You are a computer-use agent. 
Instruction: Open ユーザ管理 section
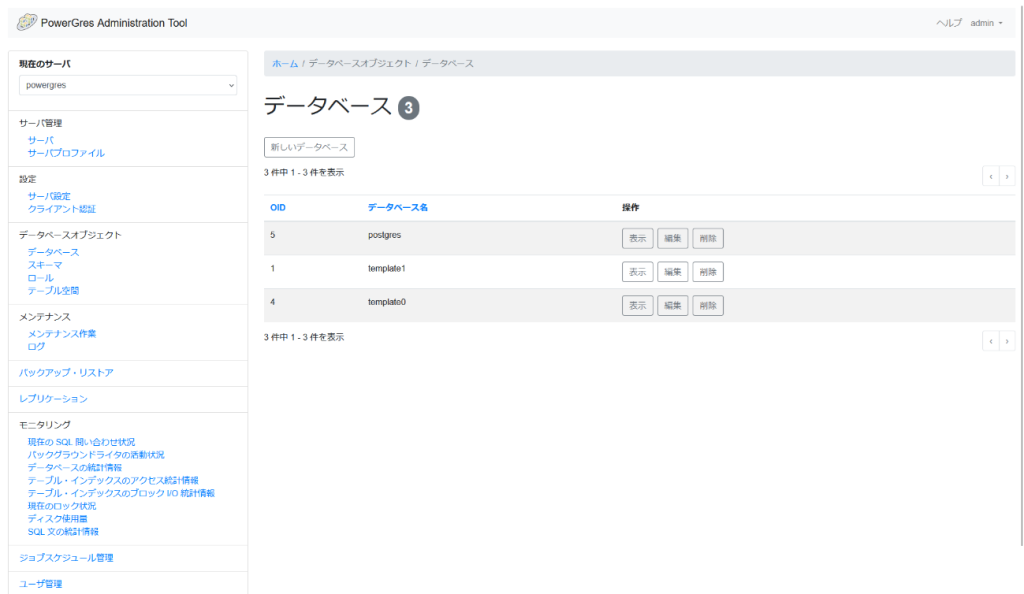40,584
